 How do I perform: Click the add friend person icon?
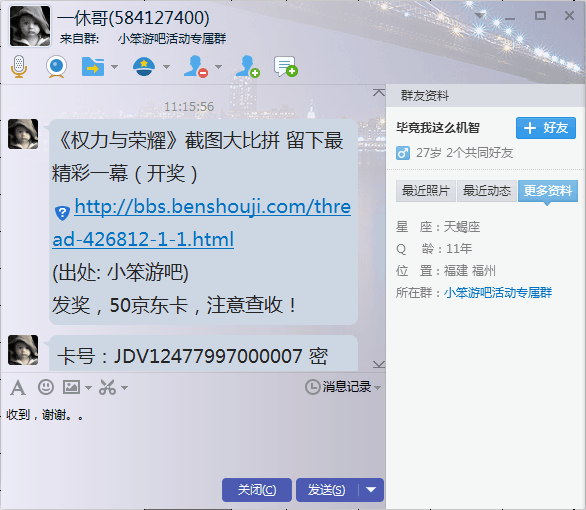247,67
